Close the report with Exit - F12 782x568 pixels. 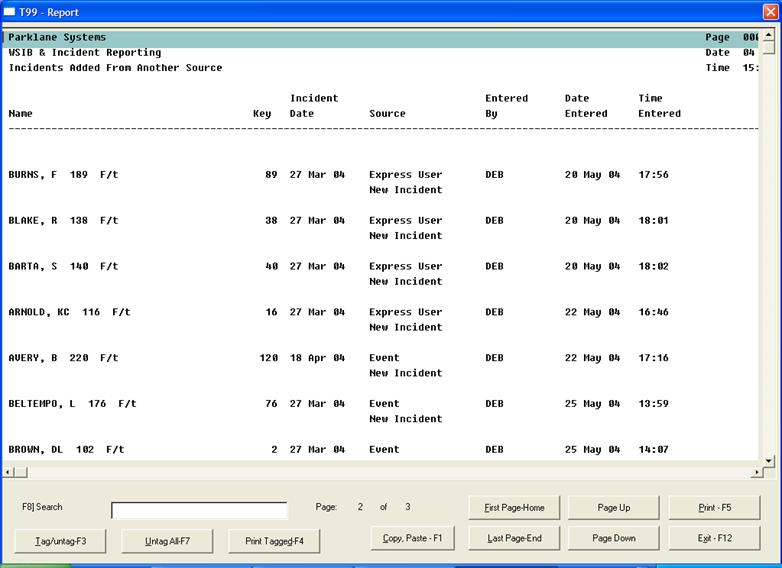(x=714, y=539)
